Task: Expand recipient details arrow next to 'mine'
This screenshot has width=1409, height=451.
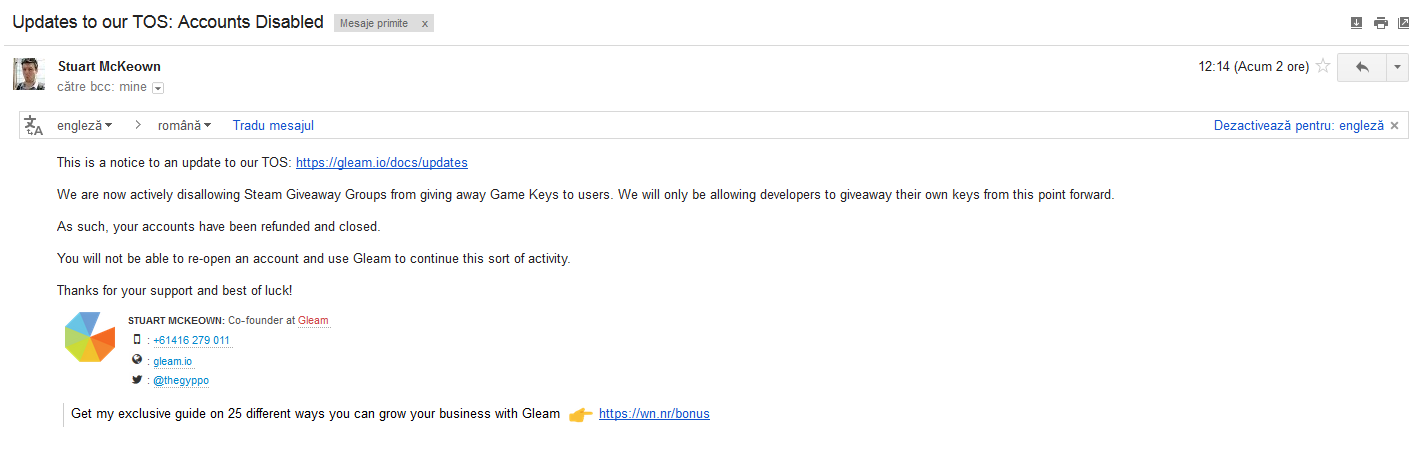Action: point(158,88)
